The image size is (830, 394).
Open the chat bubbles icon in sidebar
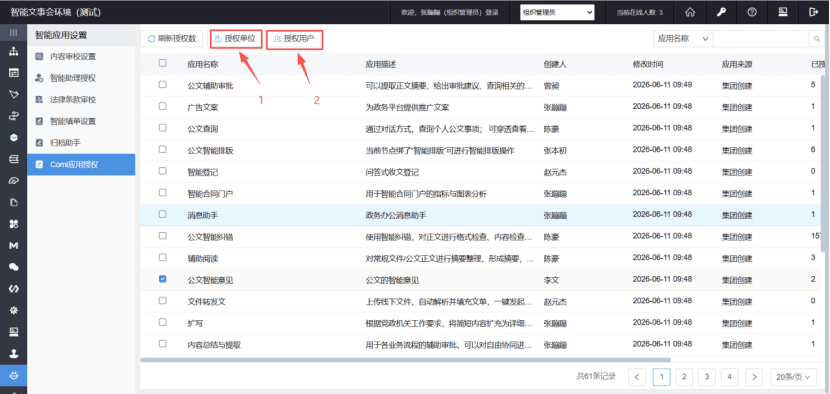coord(14,267)
